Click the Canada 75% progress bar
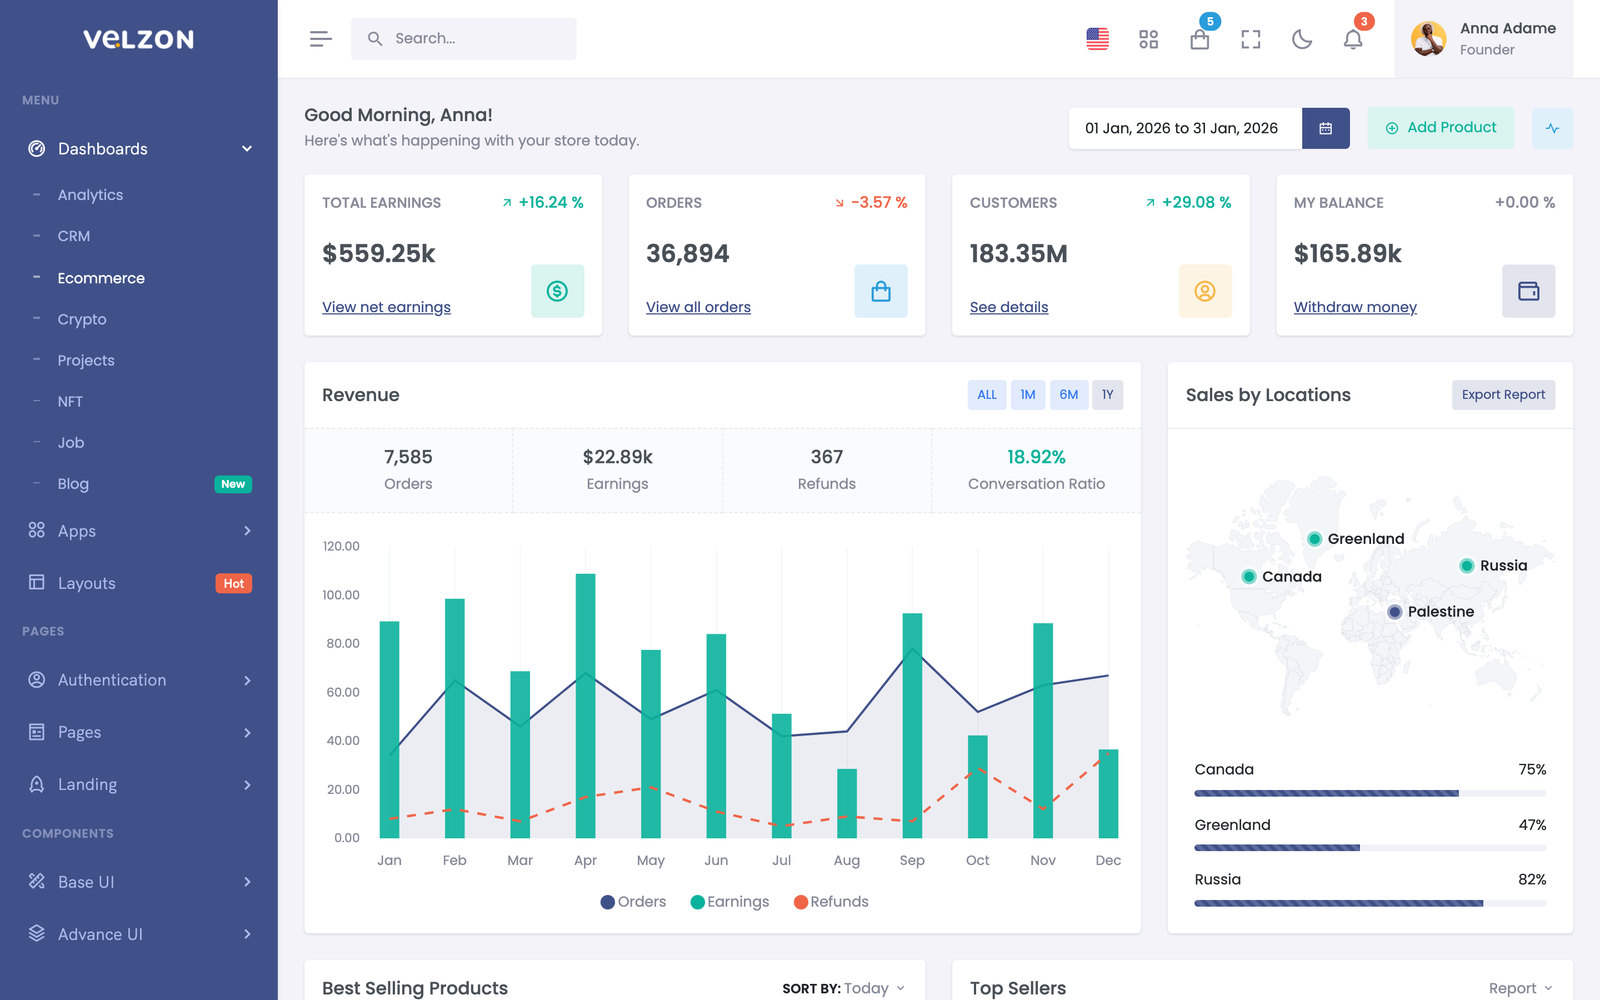Image resolution: width=1600 pixels, height=1000 pixels. click(1370, 793)
